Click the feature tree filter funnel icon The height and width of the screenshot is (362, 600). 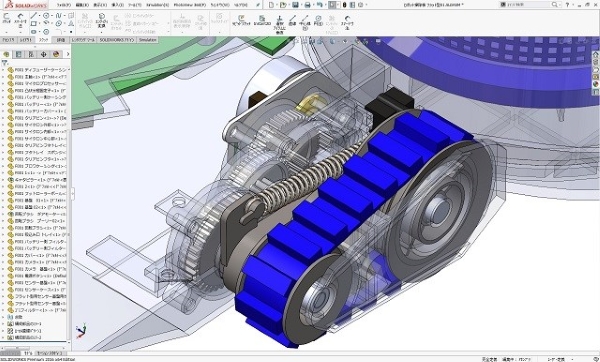coord(5,63)
